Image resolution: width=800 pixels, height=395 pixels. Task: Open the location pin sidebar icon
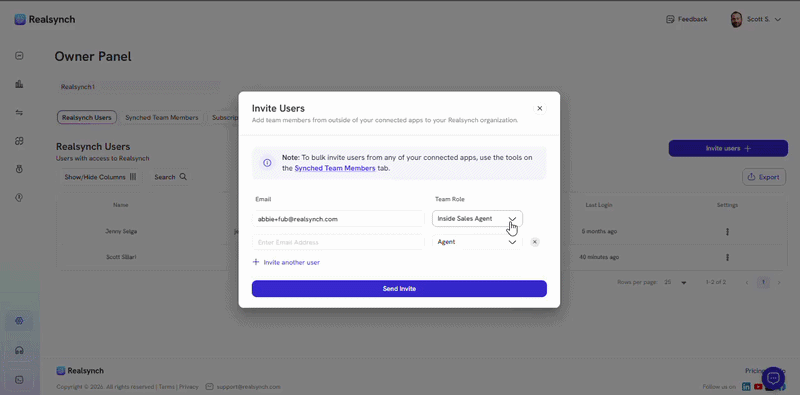pyautogui.click(x=19, y=198)
